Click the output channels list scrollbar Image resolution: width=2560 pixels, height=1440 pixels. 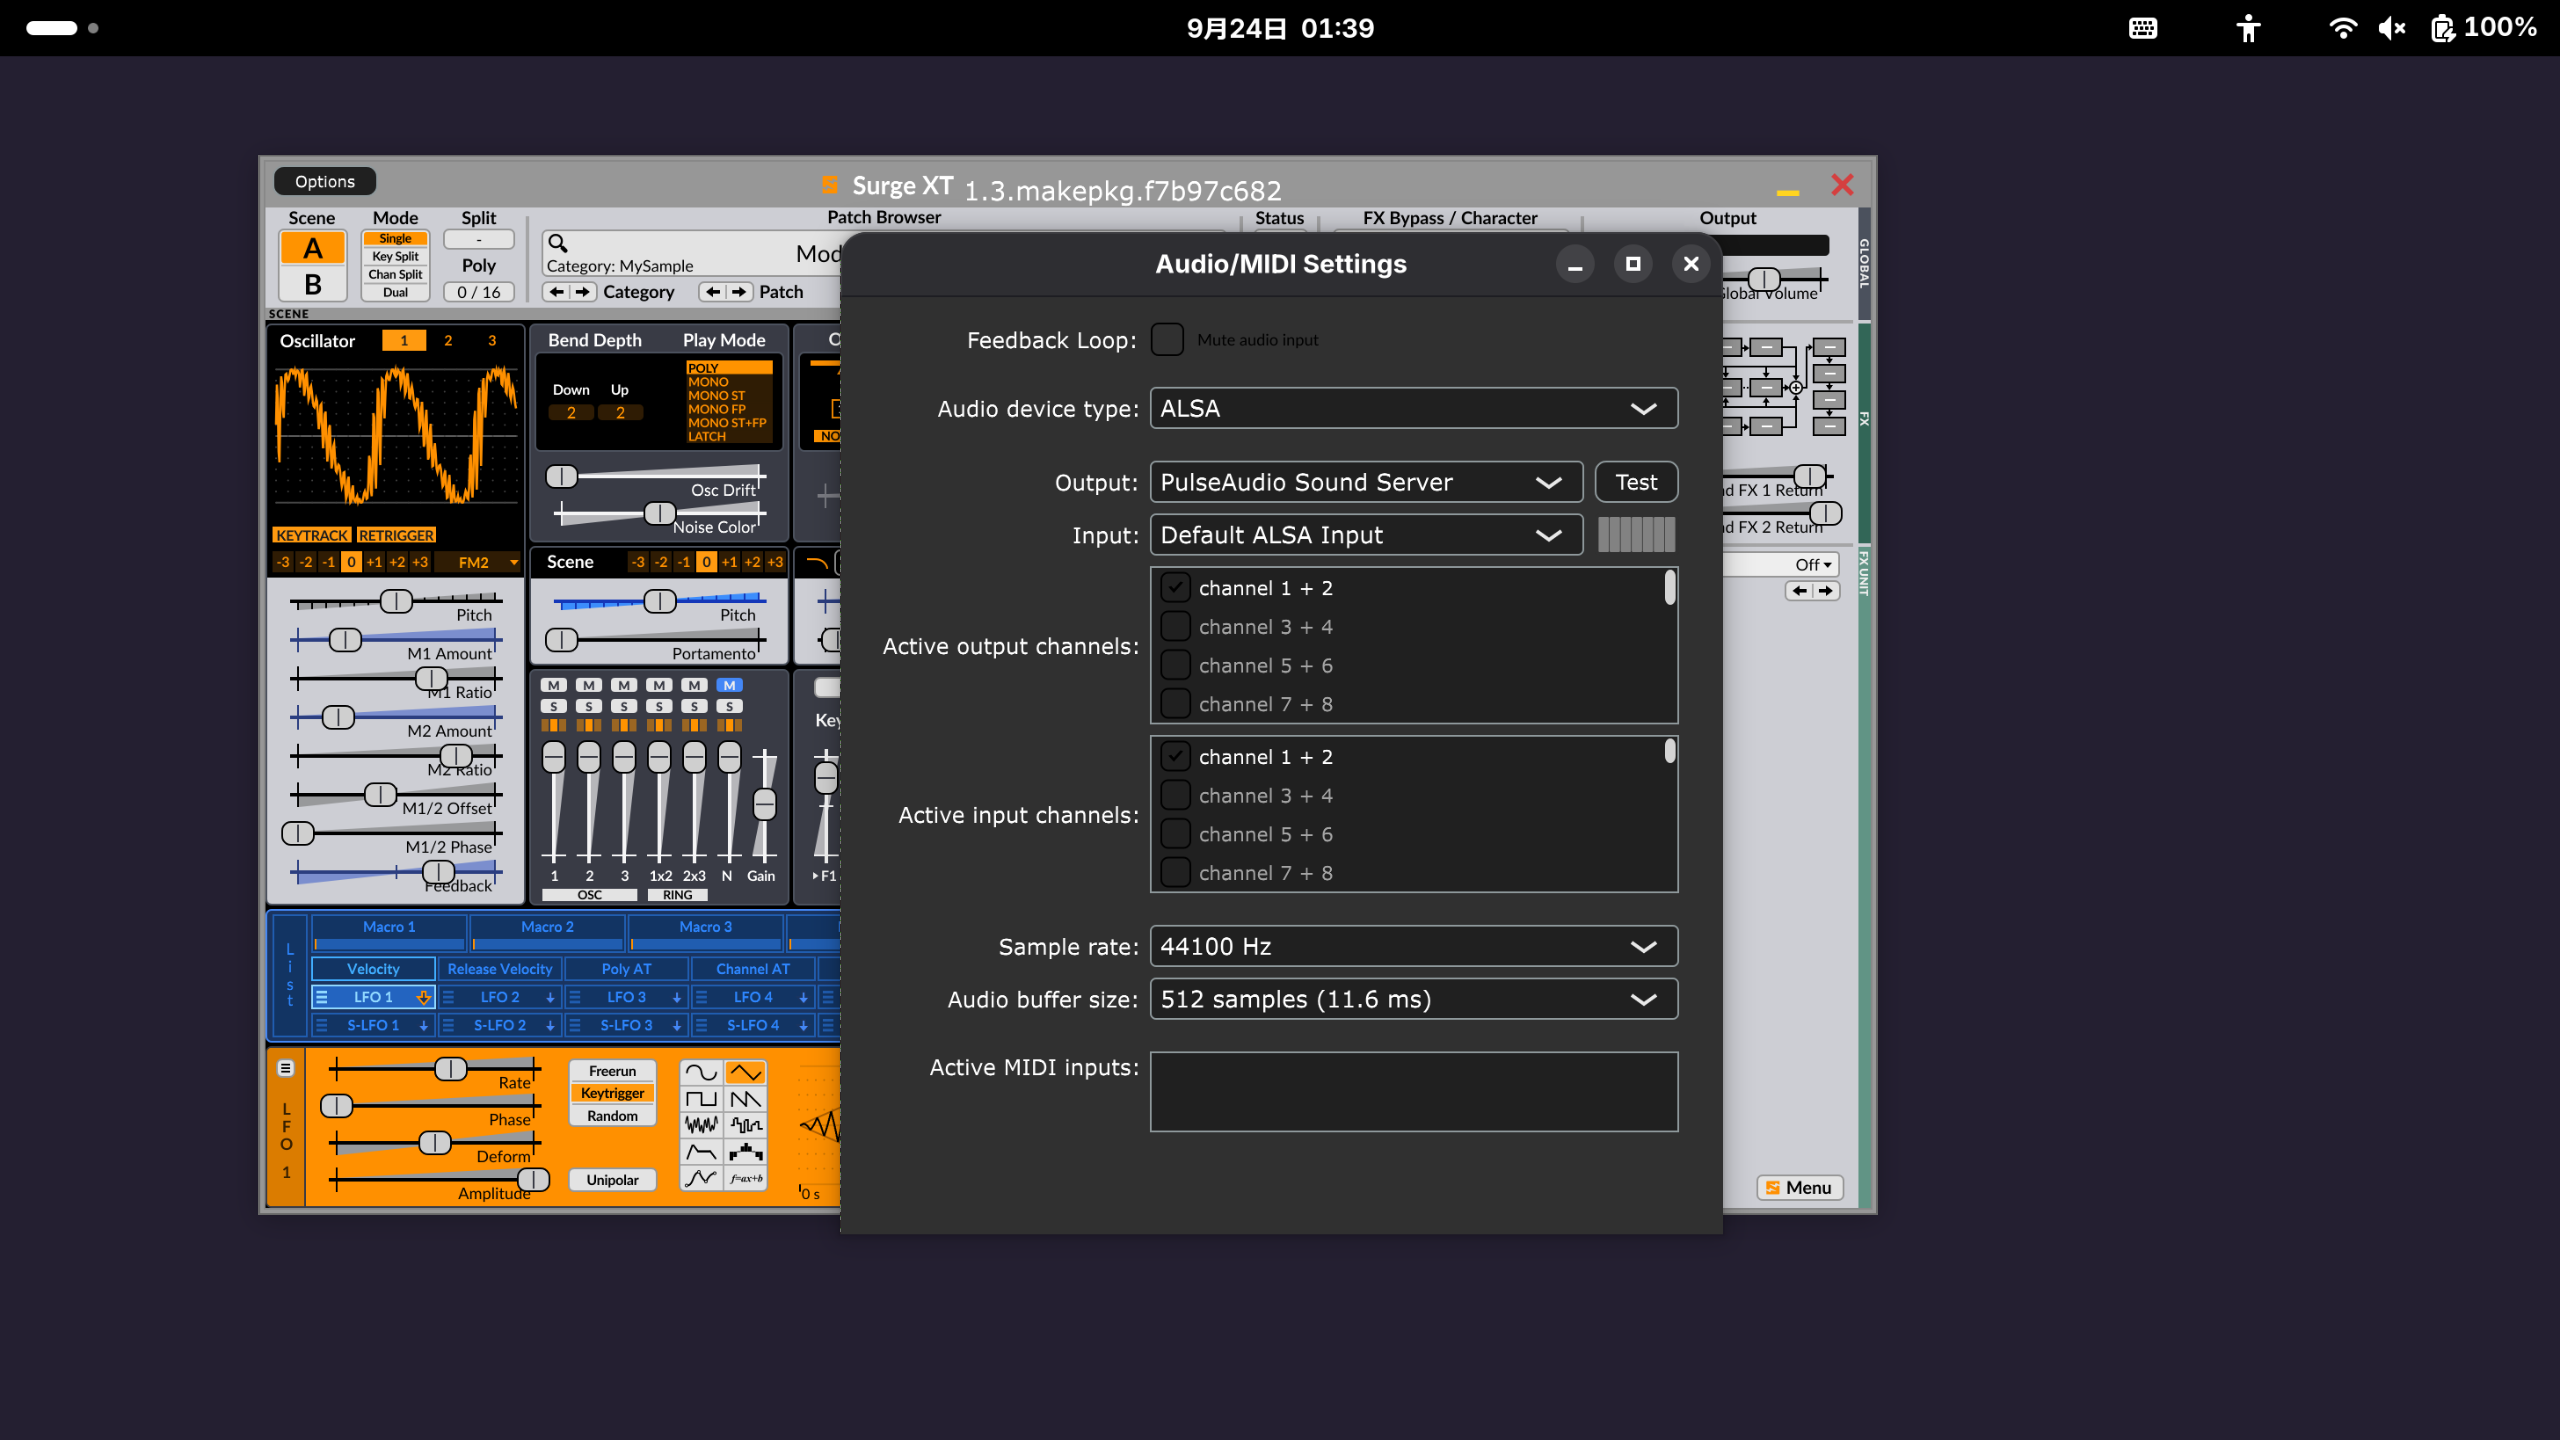point(1669,588)
